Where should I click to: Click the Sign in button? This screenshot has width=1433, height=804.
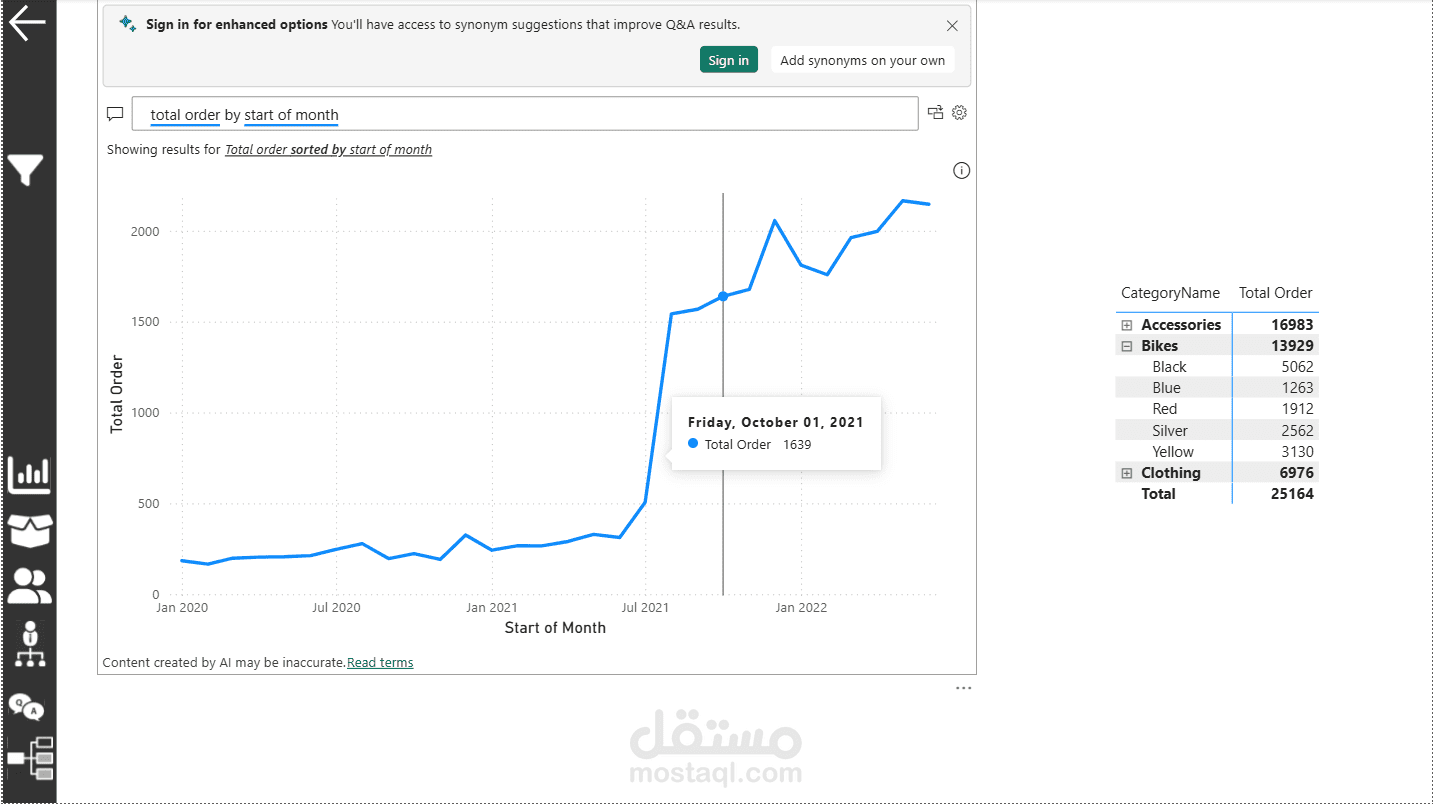pyautogui.click(x=729, y=60)
